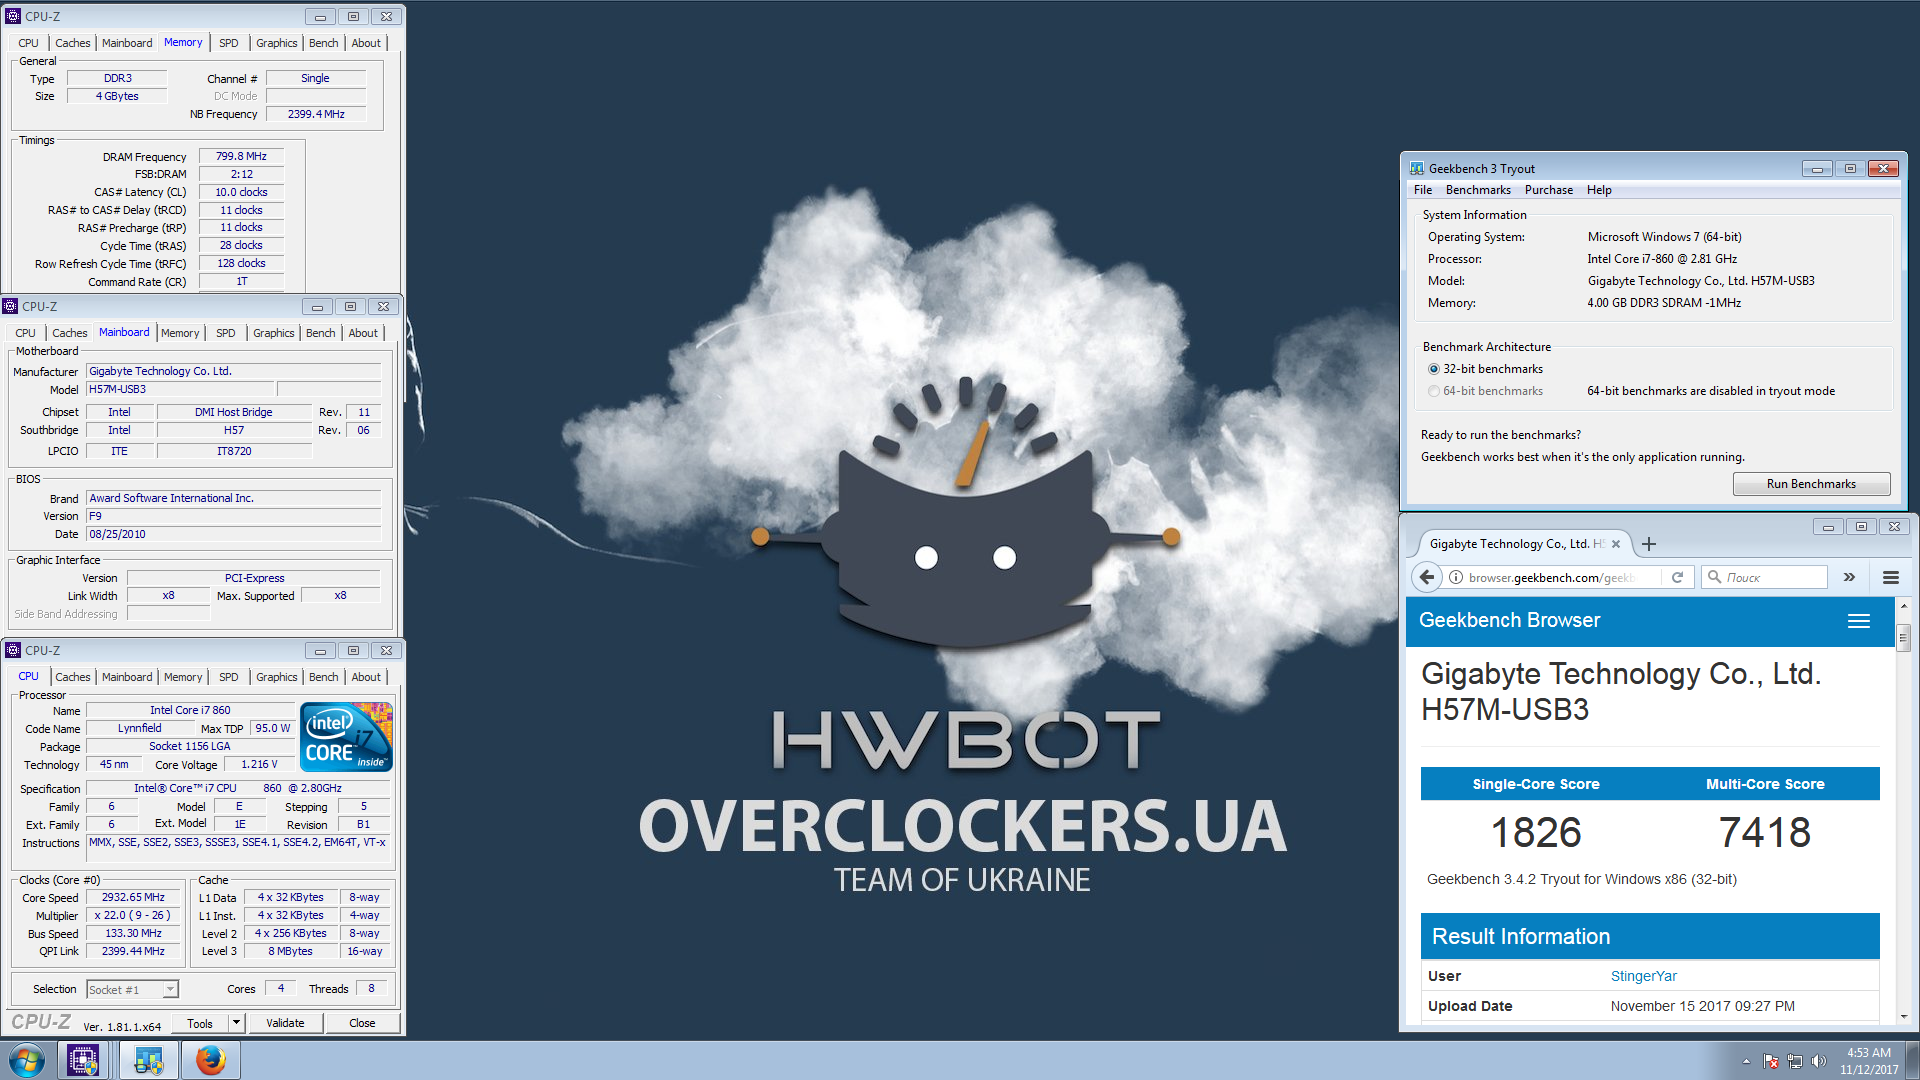Click the Core Speed value 2932.65 MHz
Image resolution: width=1920 pixels, height=1080 pixels.
coord(133,897)
